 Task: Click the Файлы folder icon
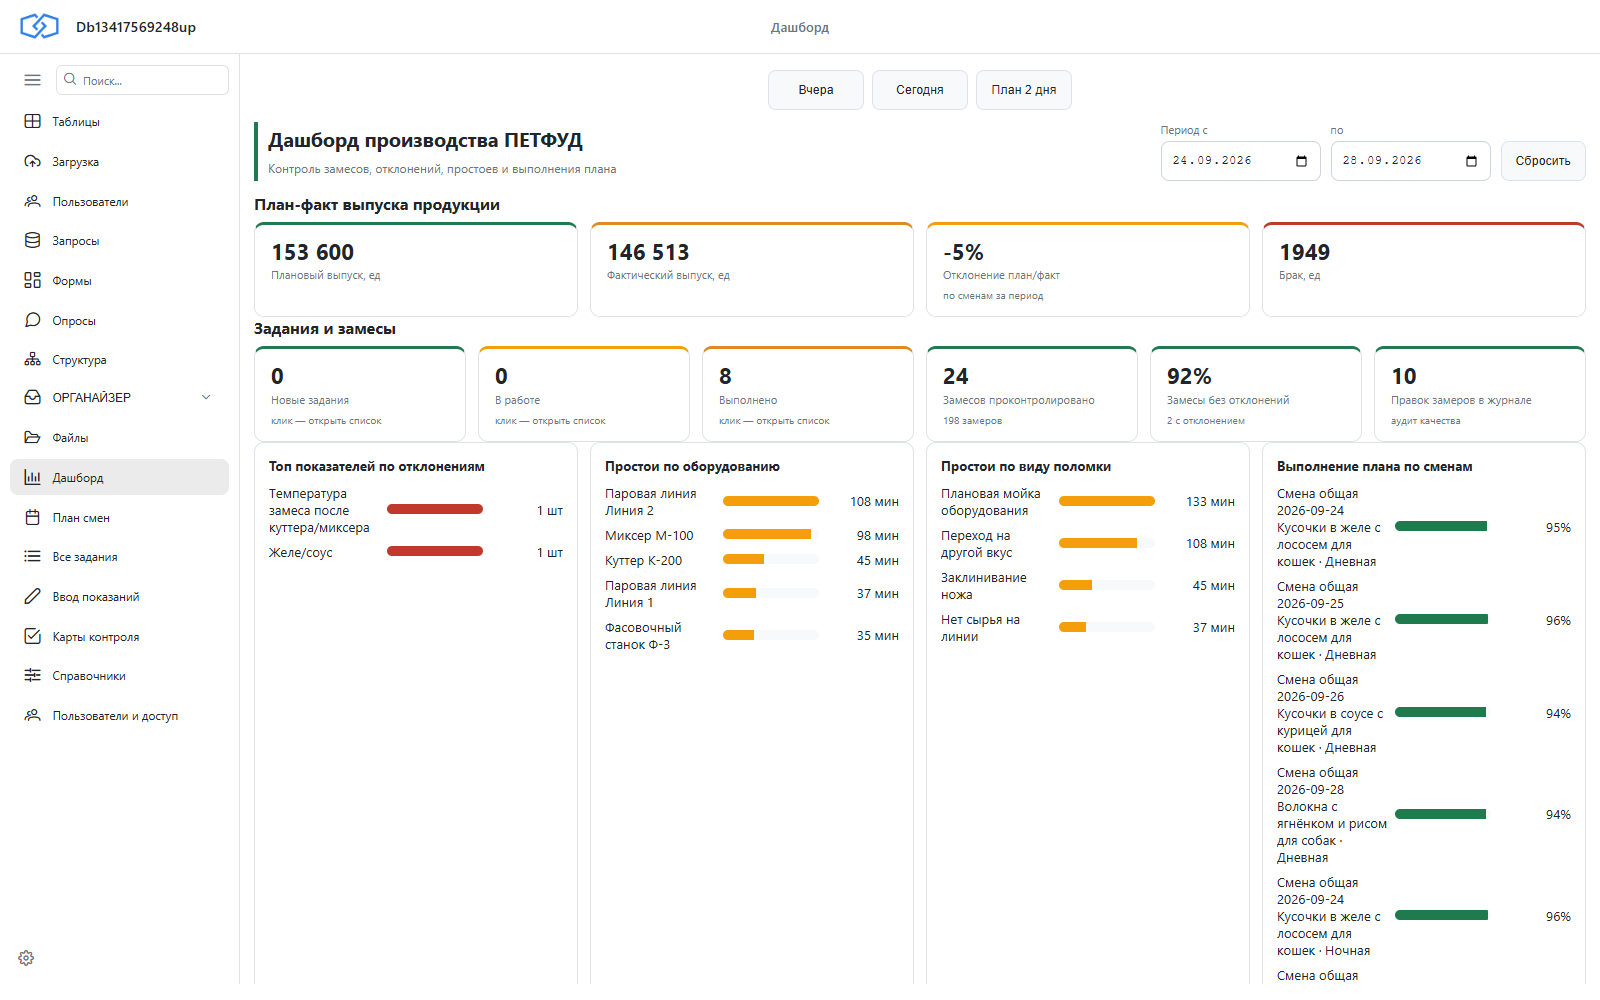pyautogui.click(x=32, y=437)
